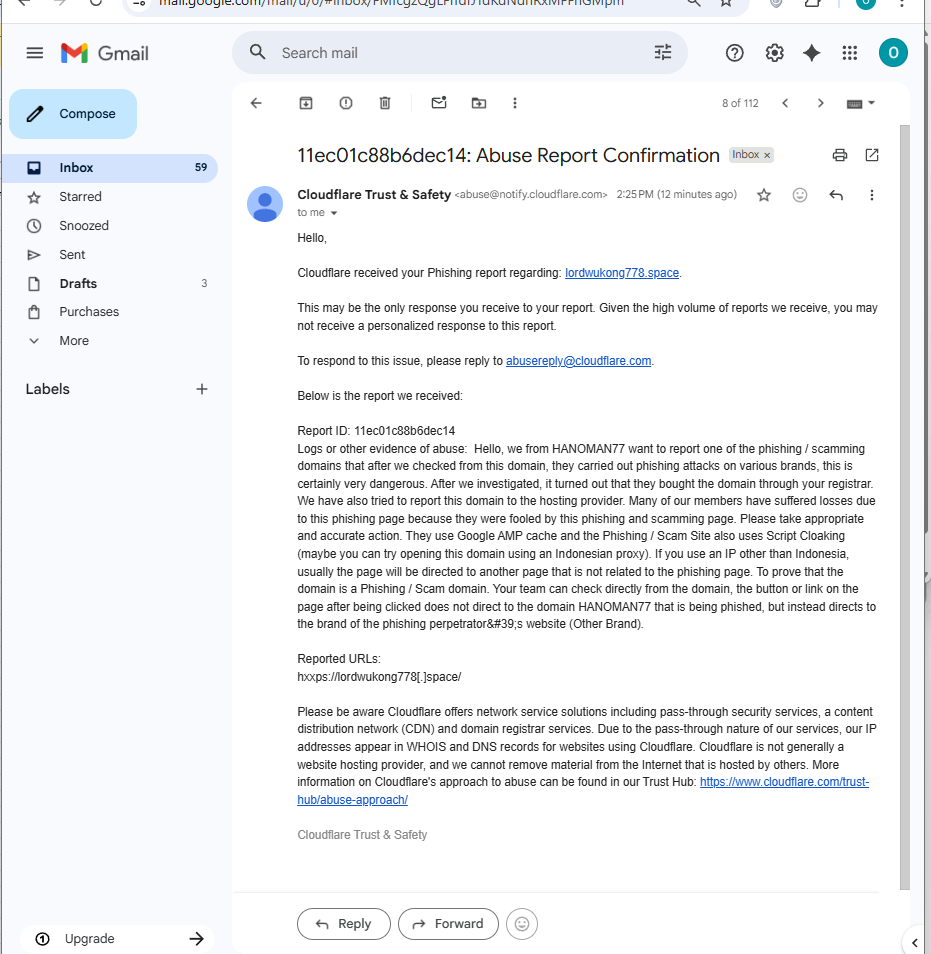Open the Google account avatar
This screenshot has height=954, width=931.
tap(893, 53)
